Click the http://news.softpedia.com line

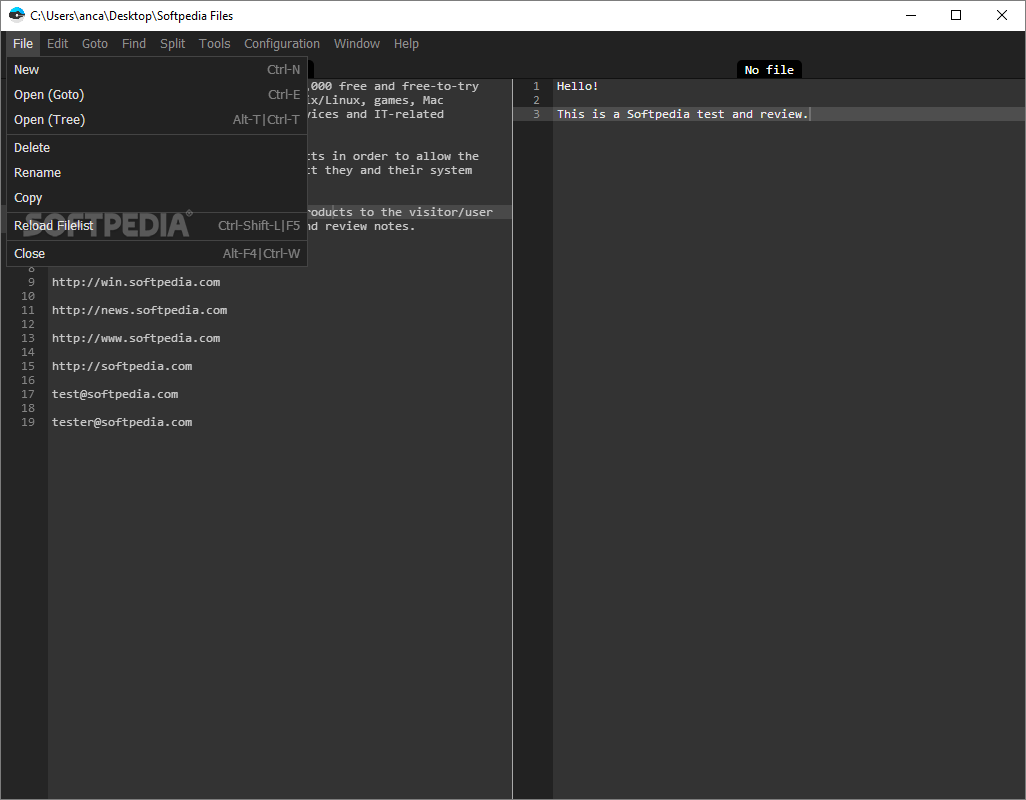click(139, 310)
